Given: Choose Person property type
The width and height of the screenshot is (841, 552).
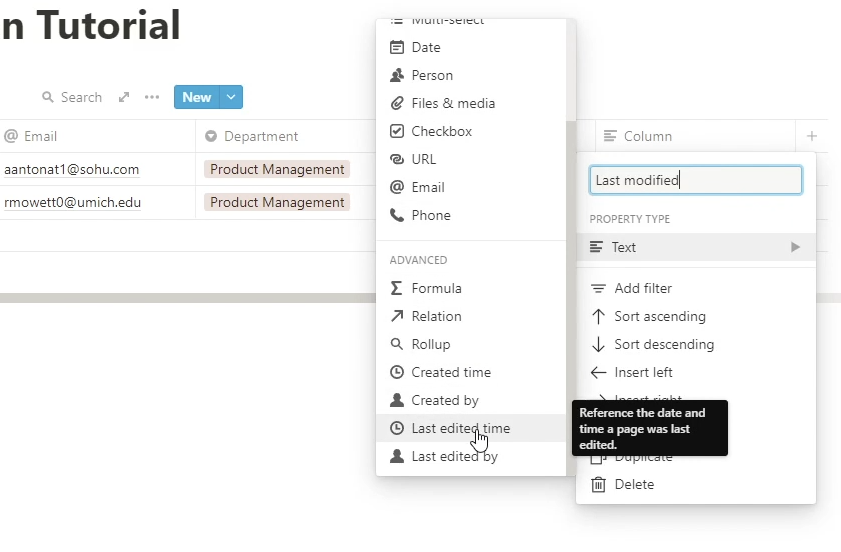Looking at the screenshot, I should click(471, 75).
